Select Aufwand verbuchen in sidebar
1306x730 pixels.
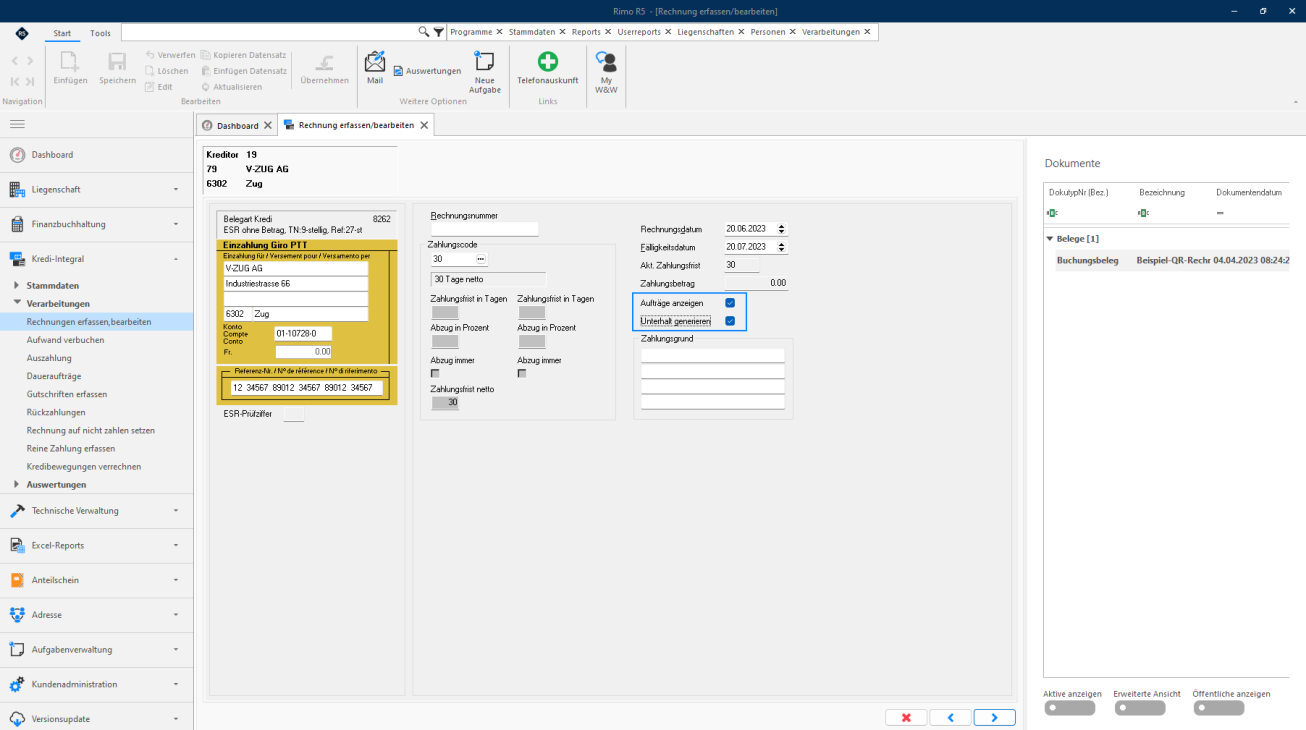65,340
